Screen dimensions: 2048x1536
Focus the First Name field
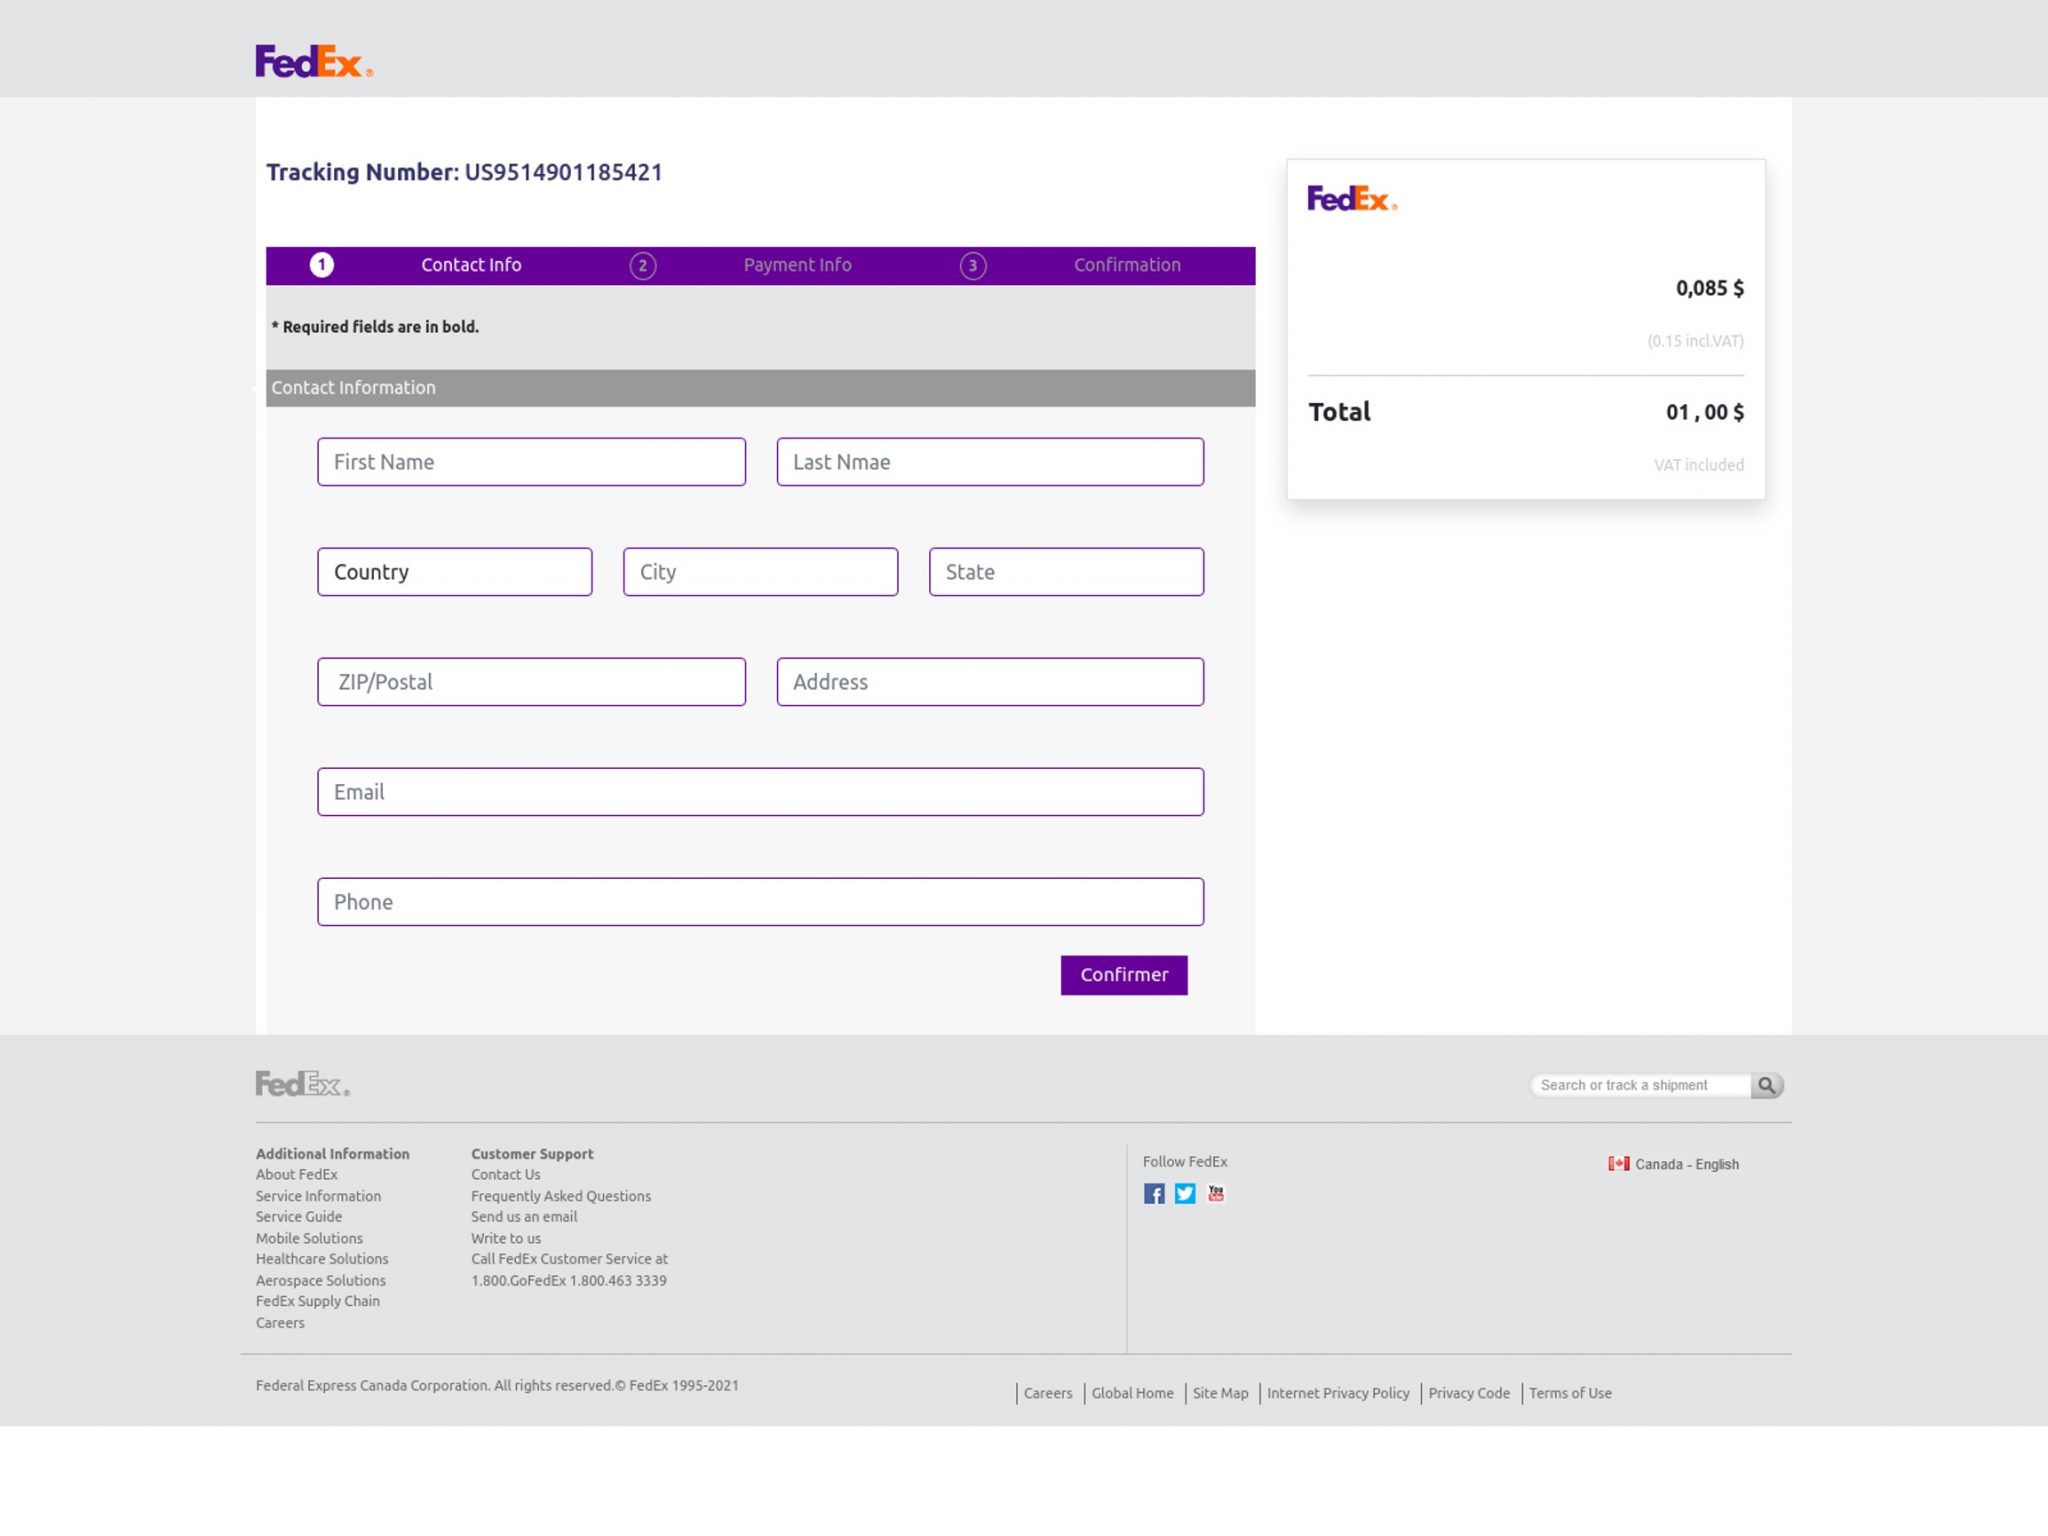(x=531, y=462)
